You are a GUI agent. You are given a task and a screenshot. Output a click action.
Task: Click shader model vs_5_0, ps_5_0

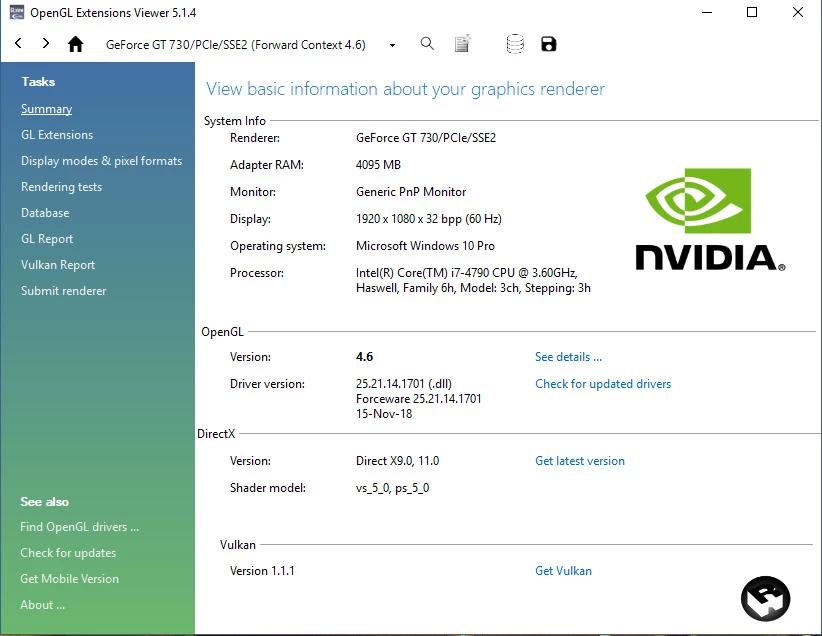point(392,488)
